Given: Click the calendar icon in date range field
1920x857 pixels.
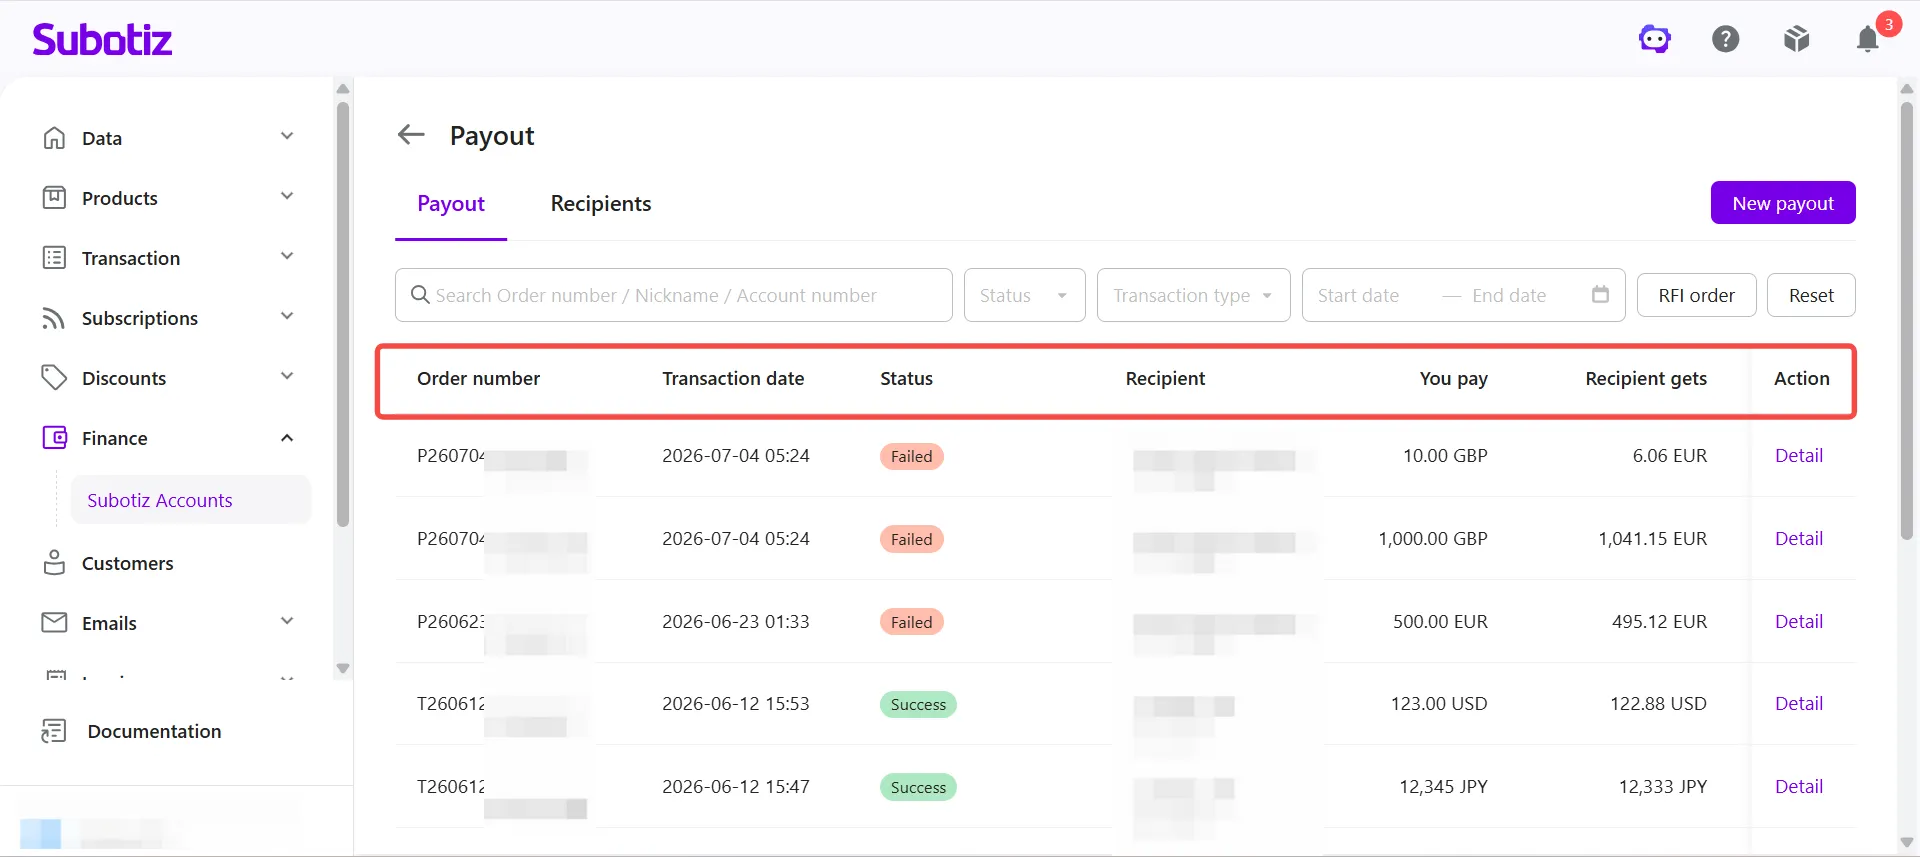Looking at the screenshot, I should point(1600,295).
